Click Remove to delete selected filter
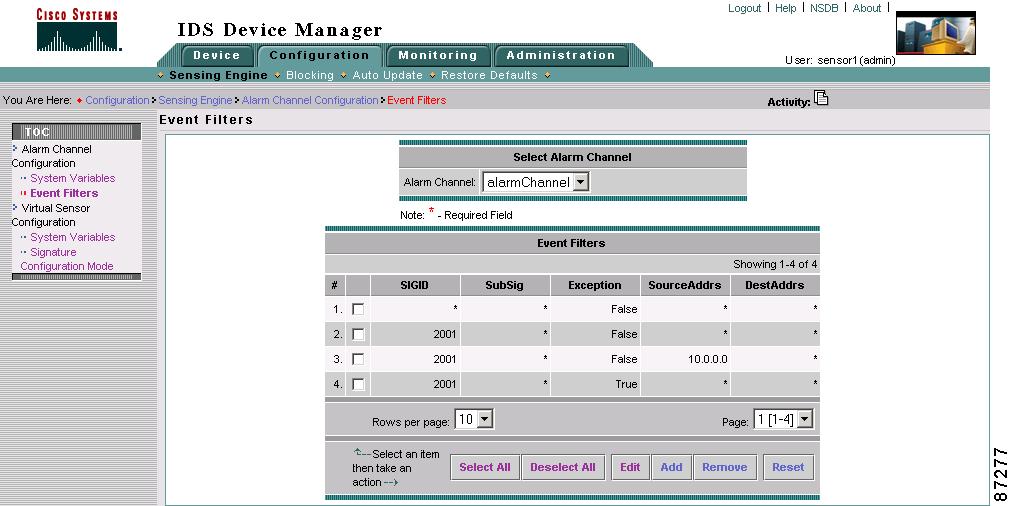Screen dimensions: 1012x506 click(x=724, y=467)
